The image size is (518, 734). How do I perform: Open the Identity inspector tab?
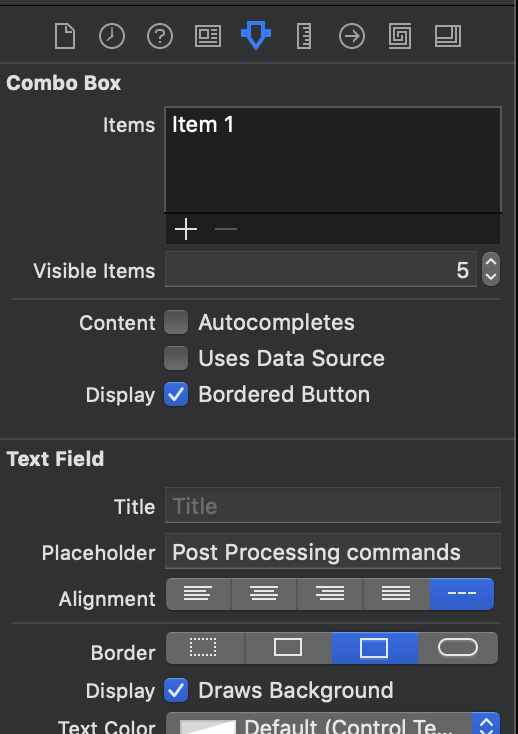point(208,36)
